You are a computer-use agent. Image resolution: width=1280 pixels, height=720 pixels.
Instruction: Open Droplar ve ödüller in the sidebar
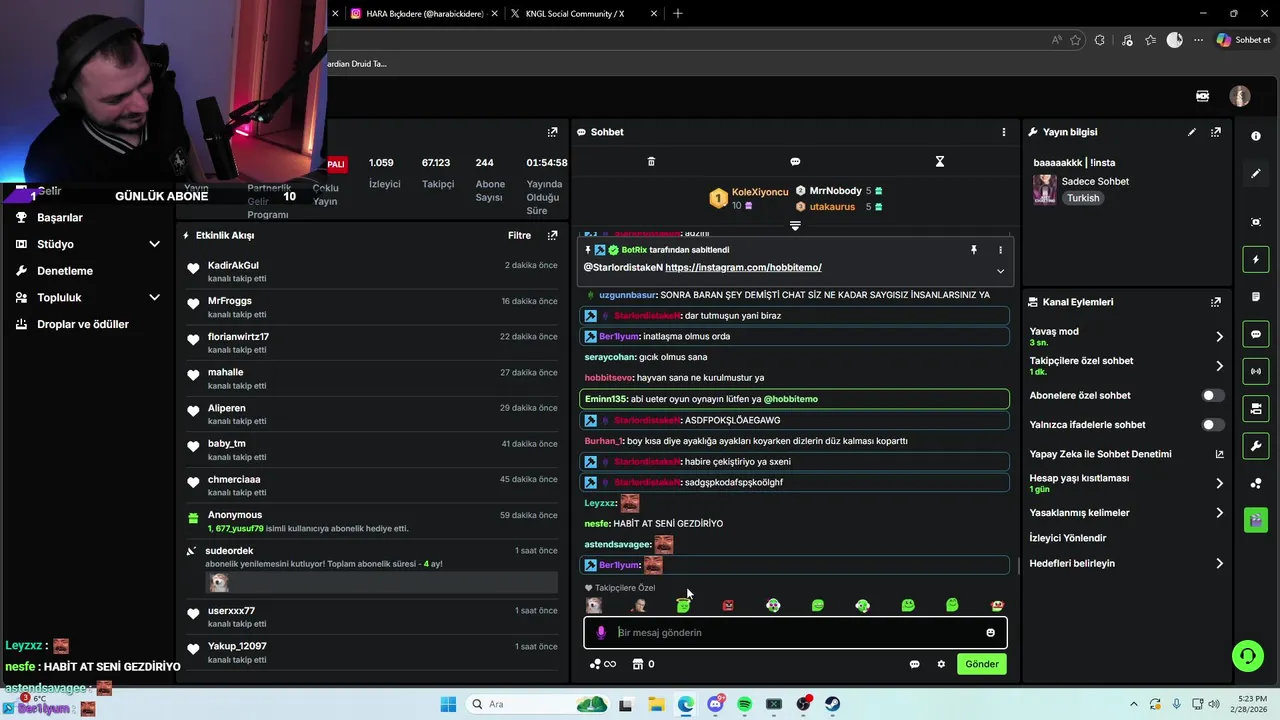point(83,324)
